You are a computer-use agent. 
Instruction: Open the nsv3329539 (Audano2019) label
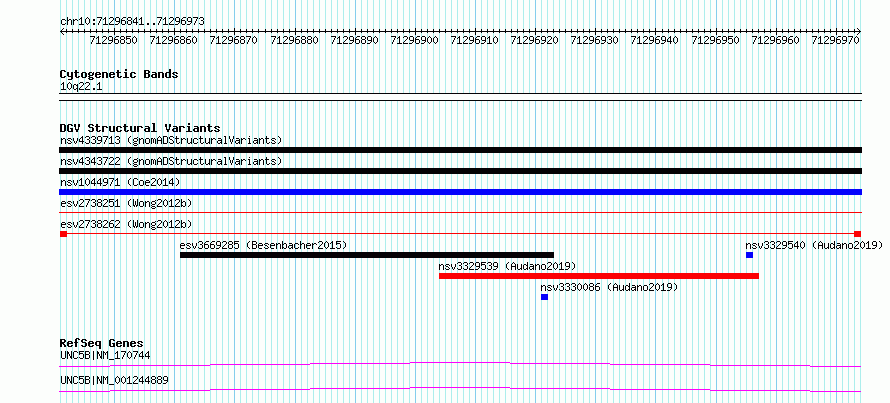507,266
